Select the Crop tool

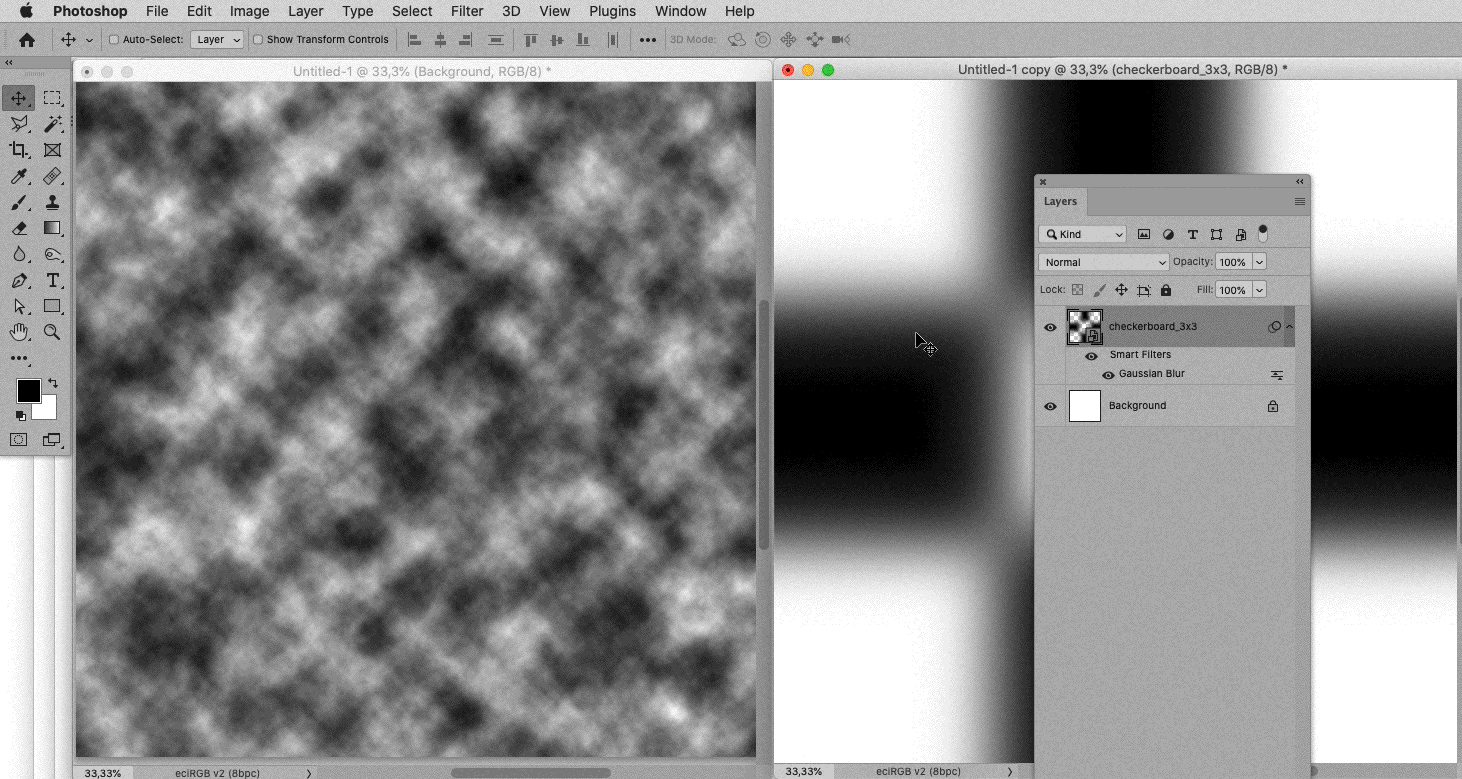[19, 150]
